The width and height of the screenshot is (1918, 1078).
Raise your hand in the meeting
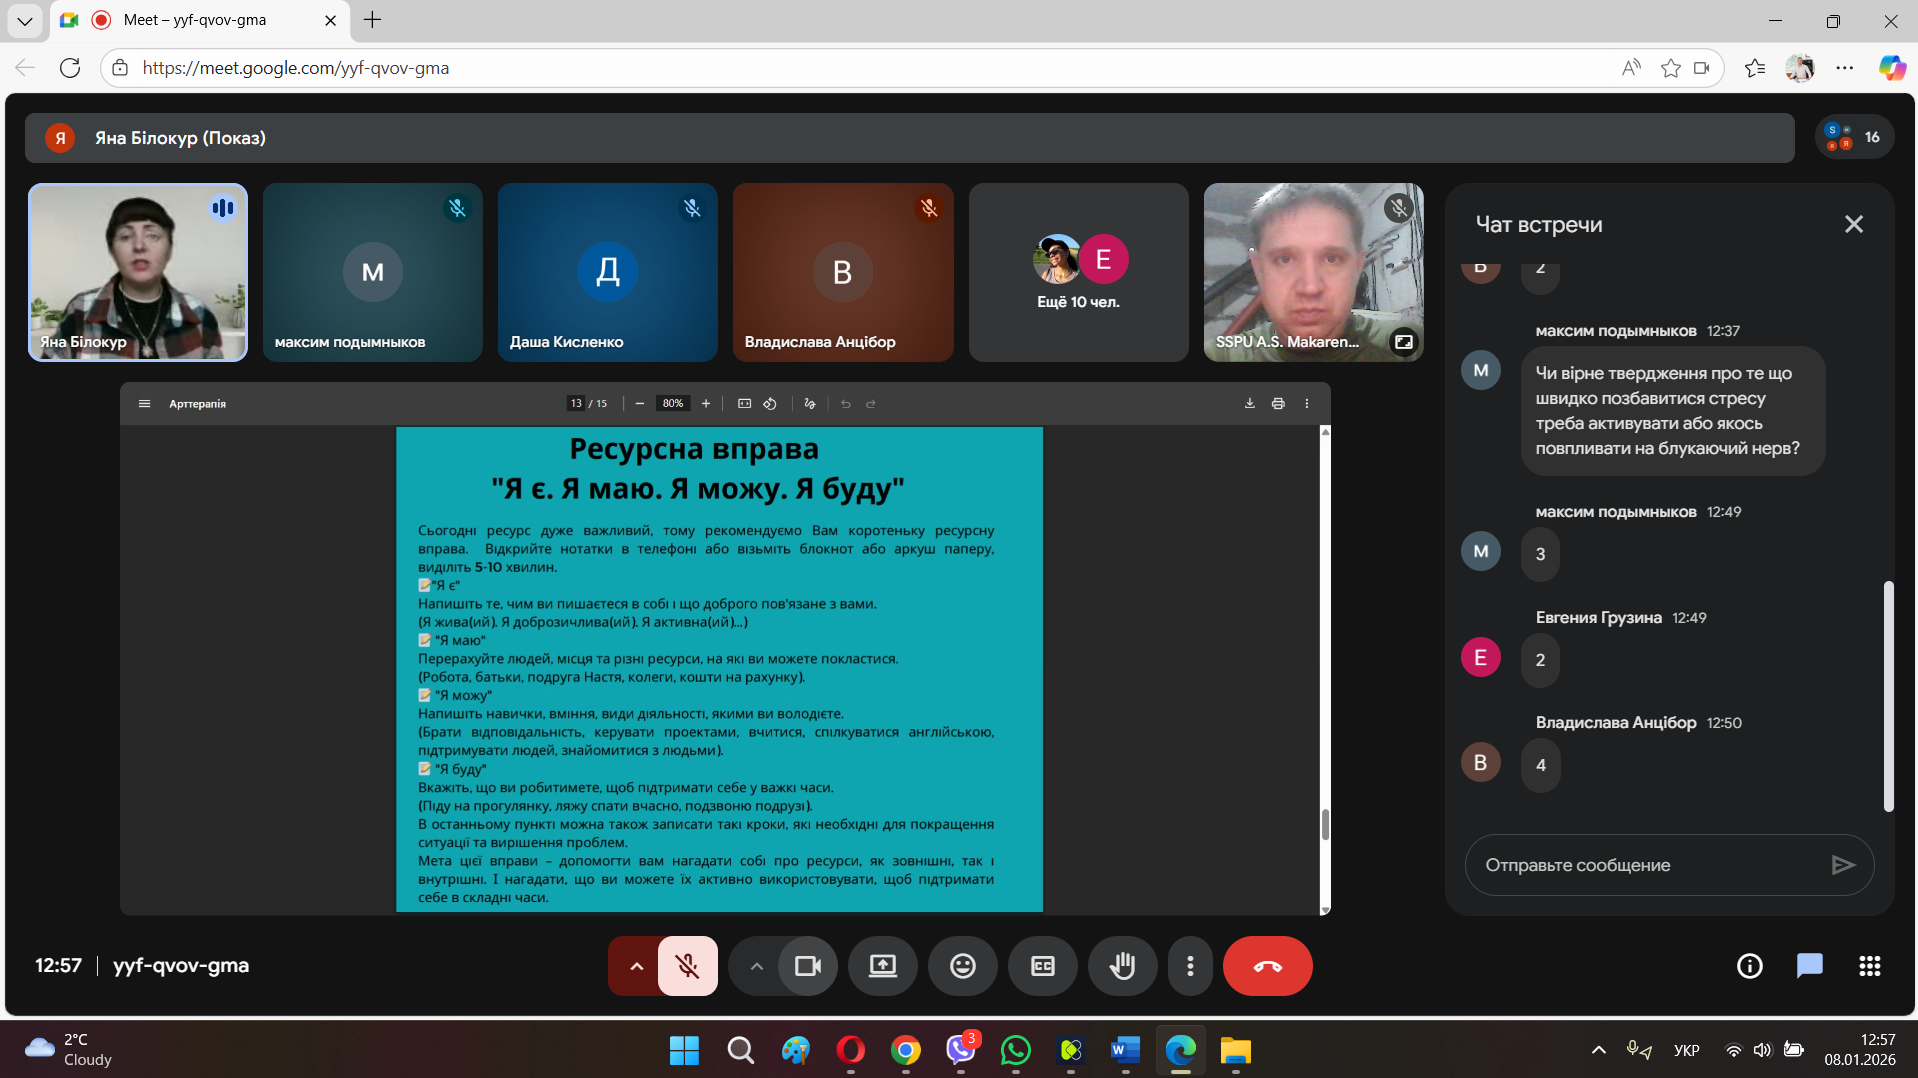point(1122,966)
